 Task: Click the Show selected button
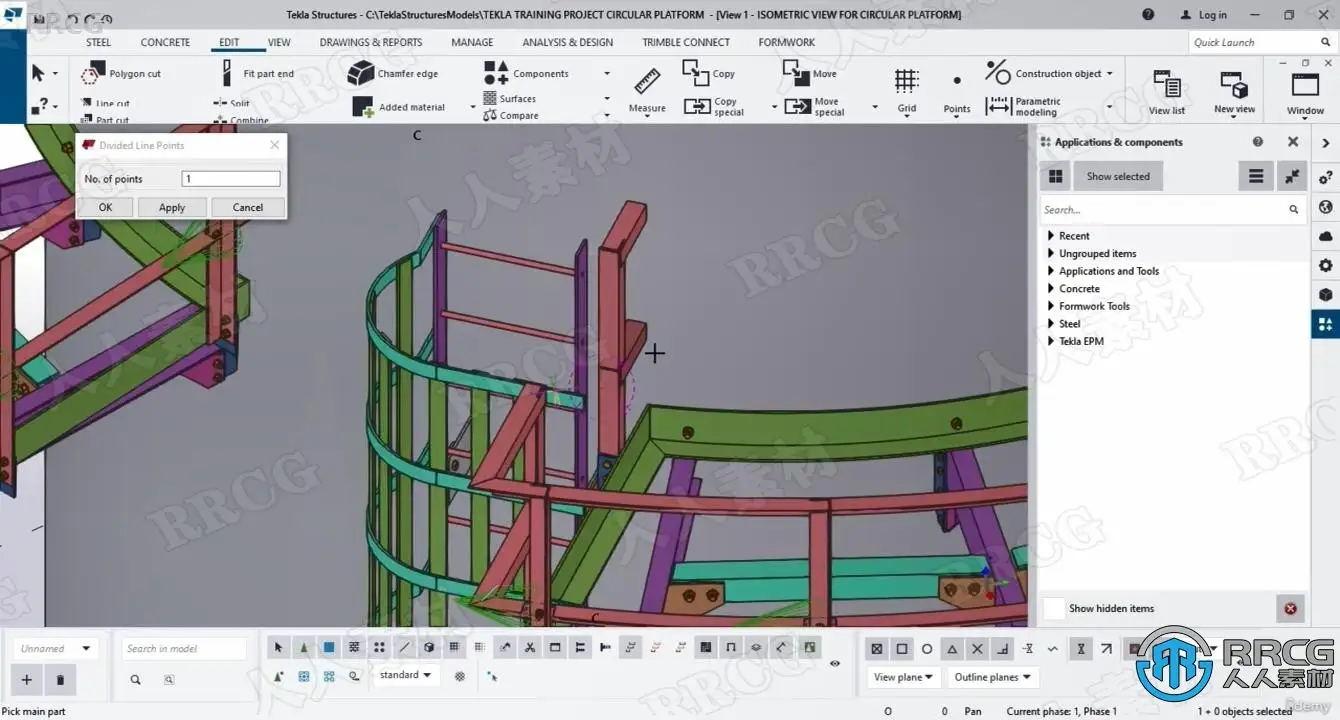1118,177
